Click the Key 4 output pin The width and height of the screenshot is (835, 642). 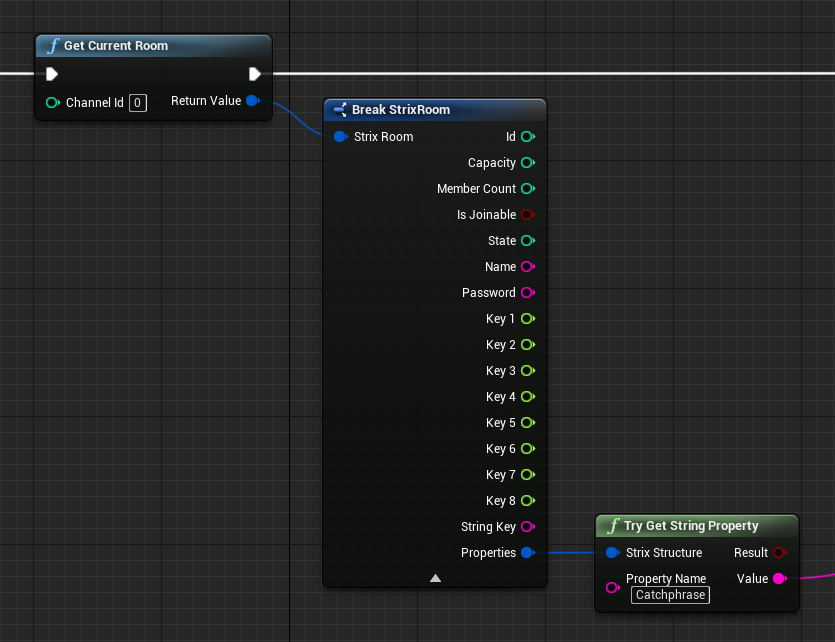(528, 397)
